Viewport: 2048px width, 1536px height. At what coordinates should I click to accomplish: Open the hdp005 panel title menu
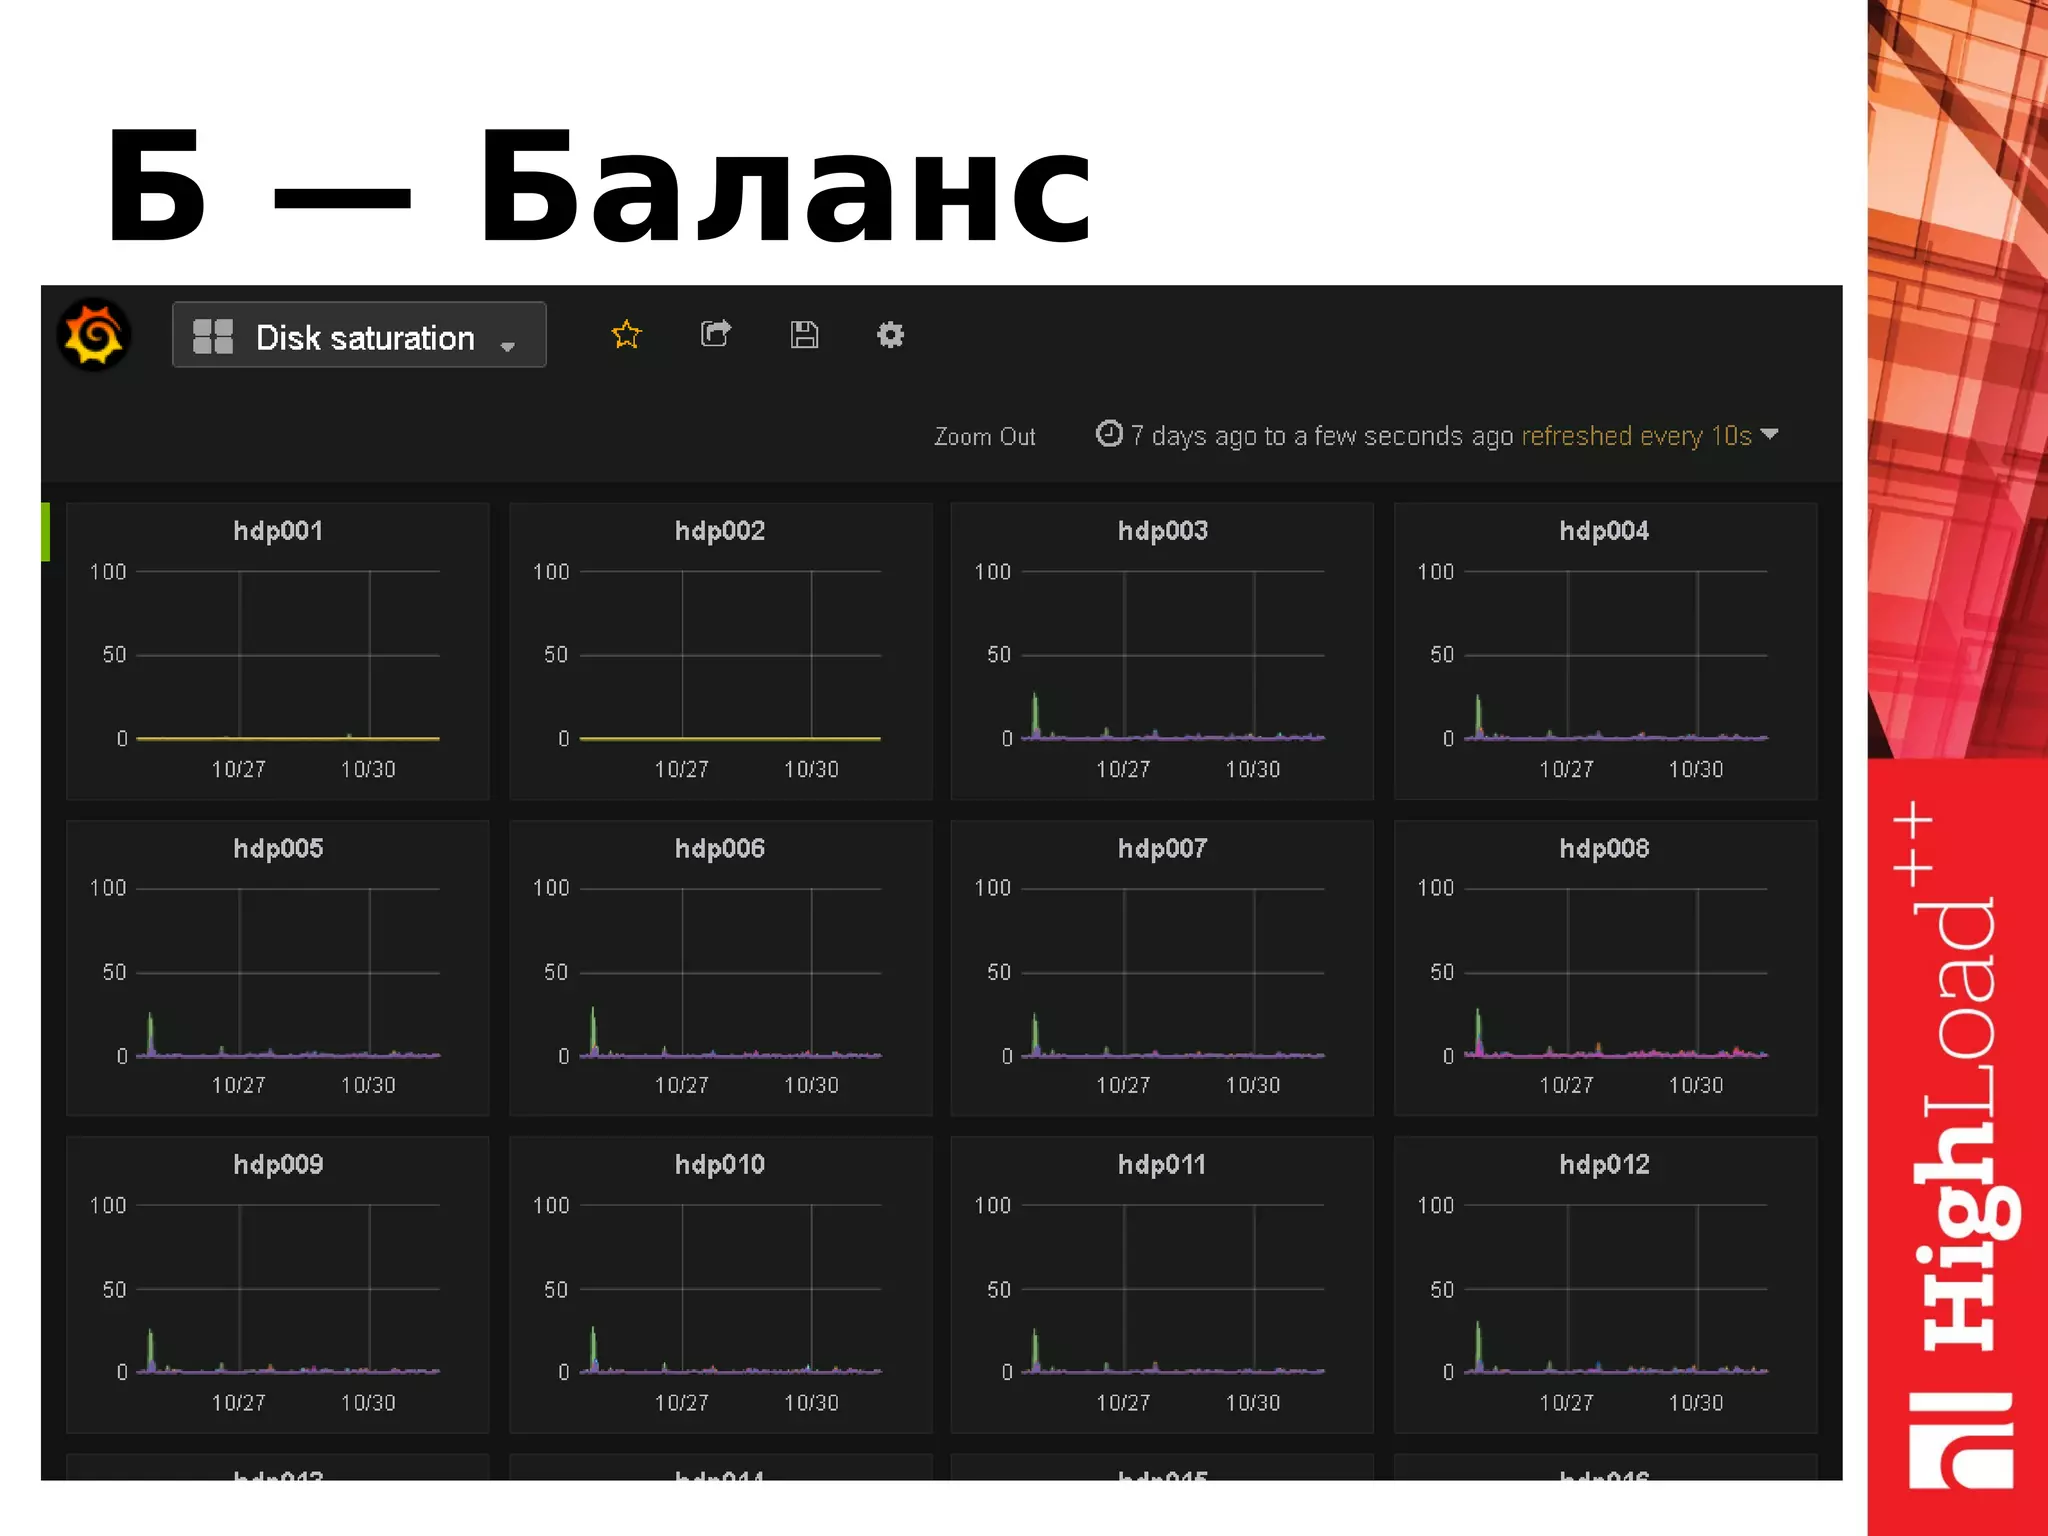coord(278,849)
